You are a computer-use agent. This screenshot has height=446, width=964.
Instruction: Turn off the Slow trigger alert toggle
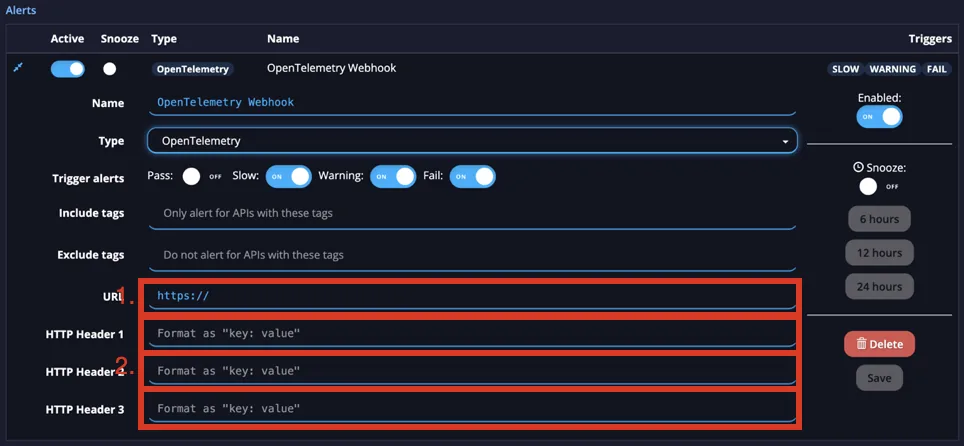click(x=289, y=176)
